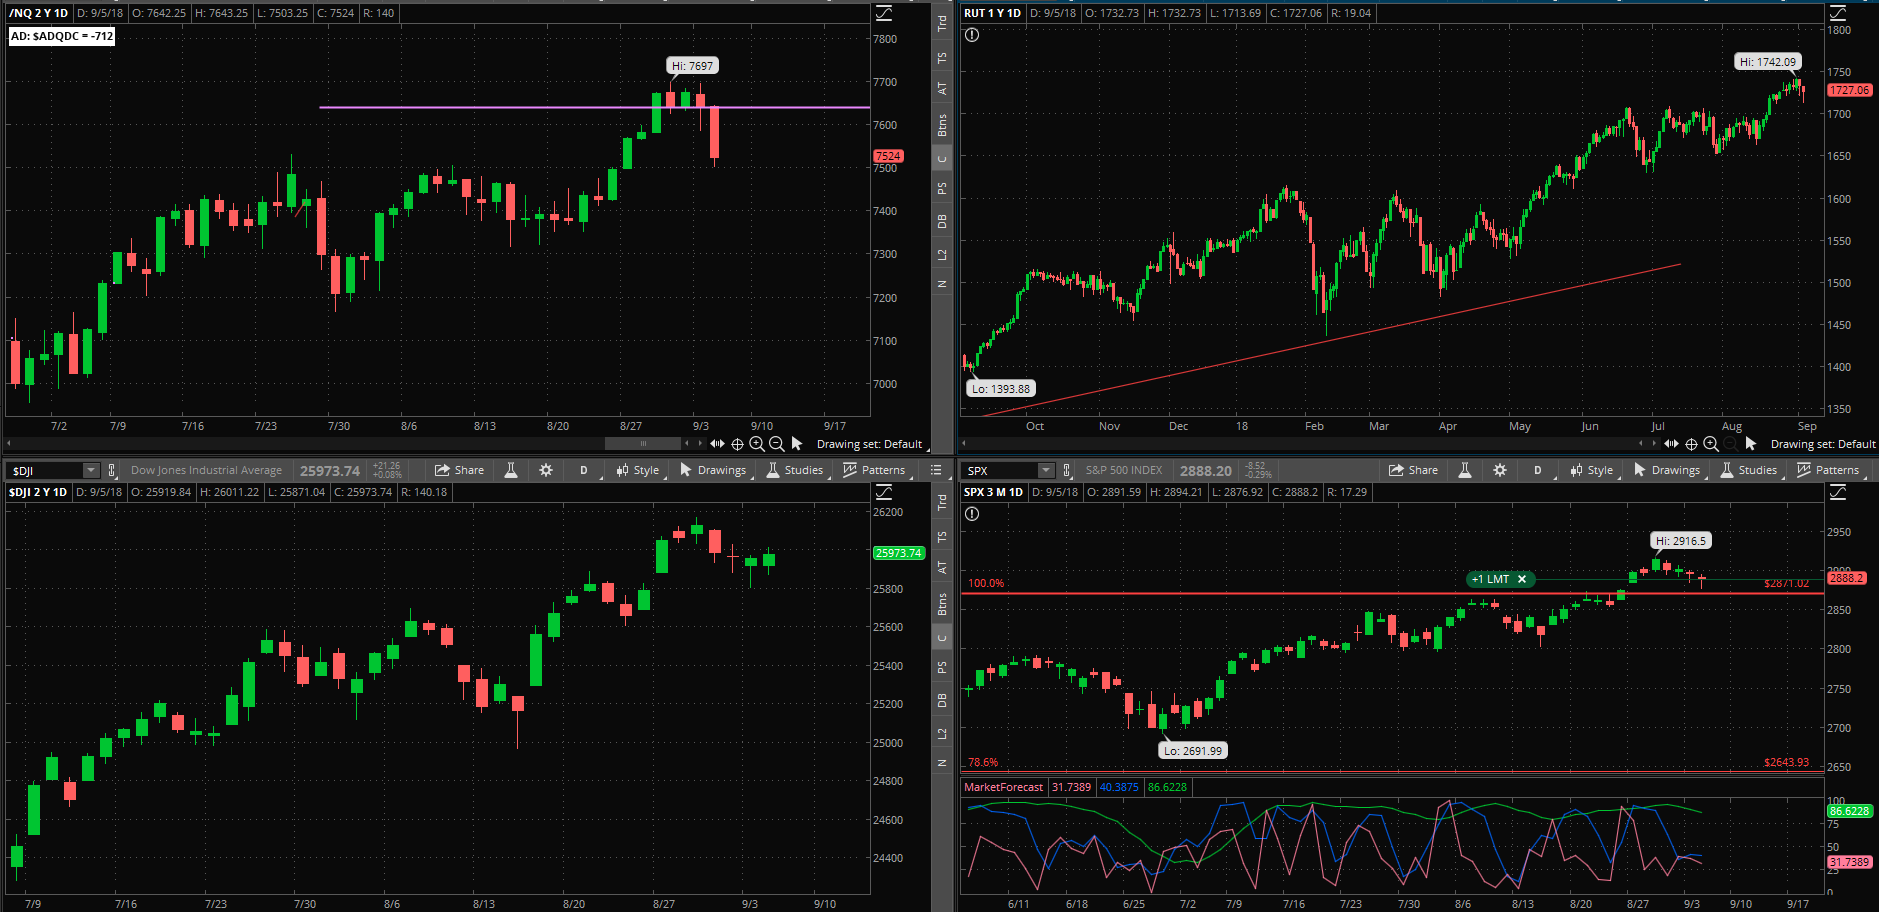Click Share button in $DJI toolbar
Screen dimensions: 1879x912
(x=460, y=470)
